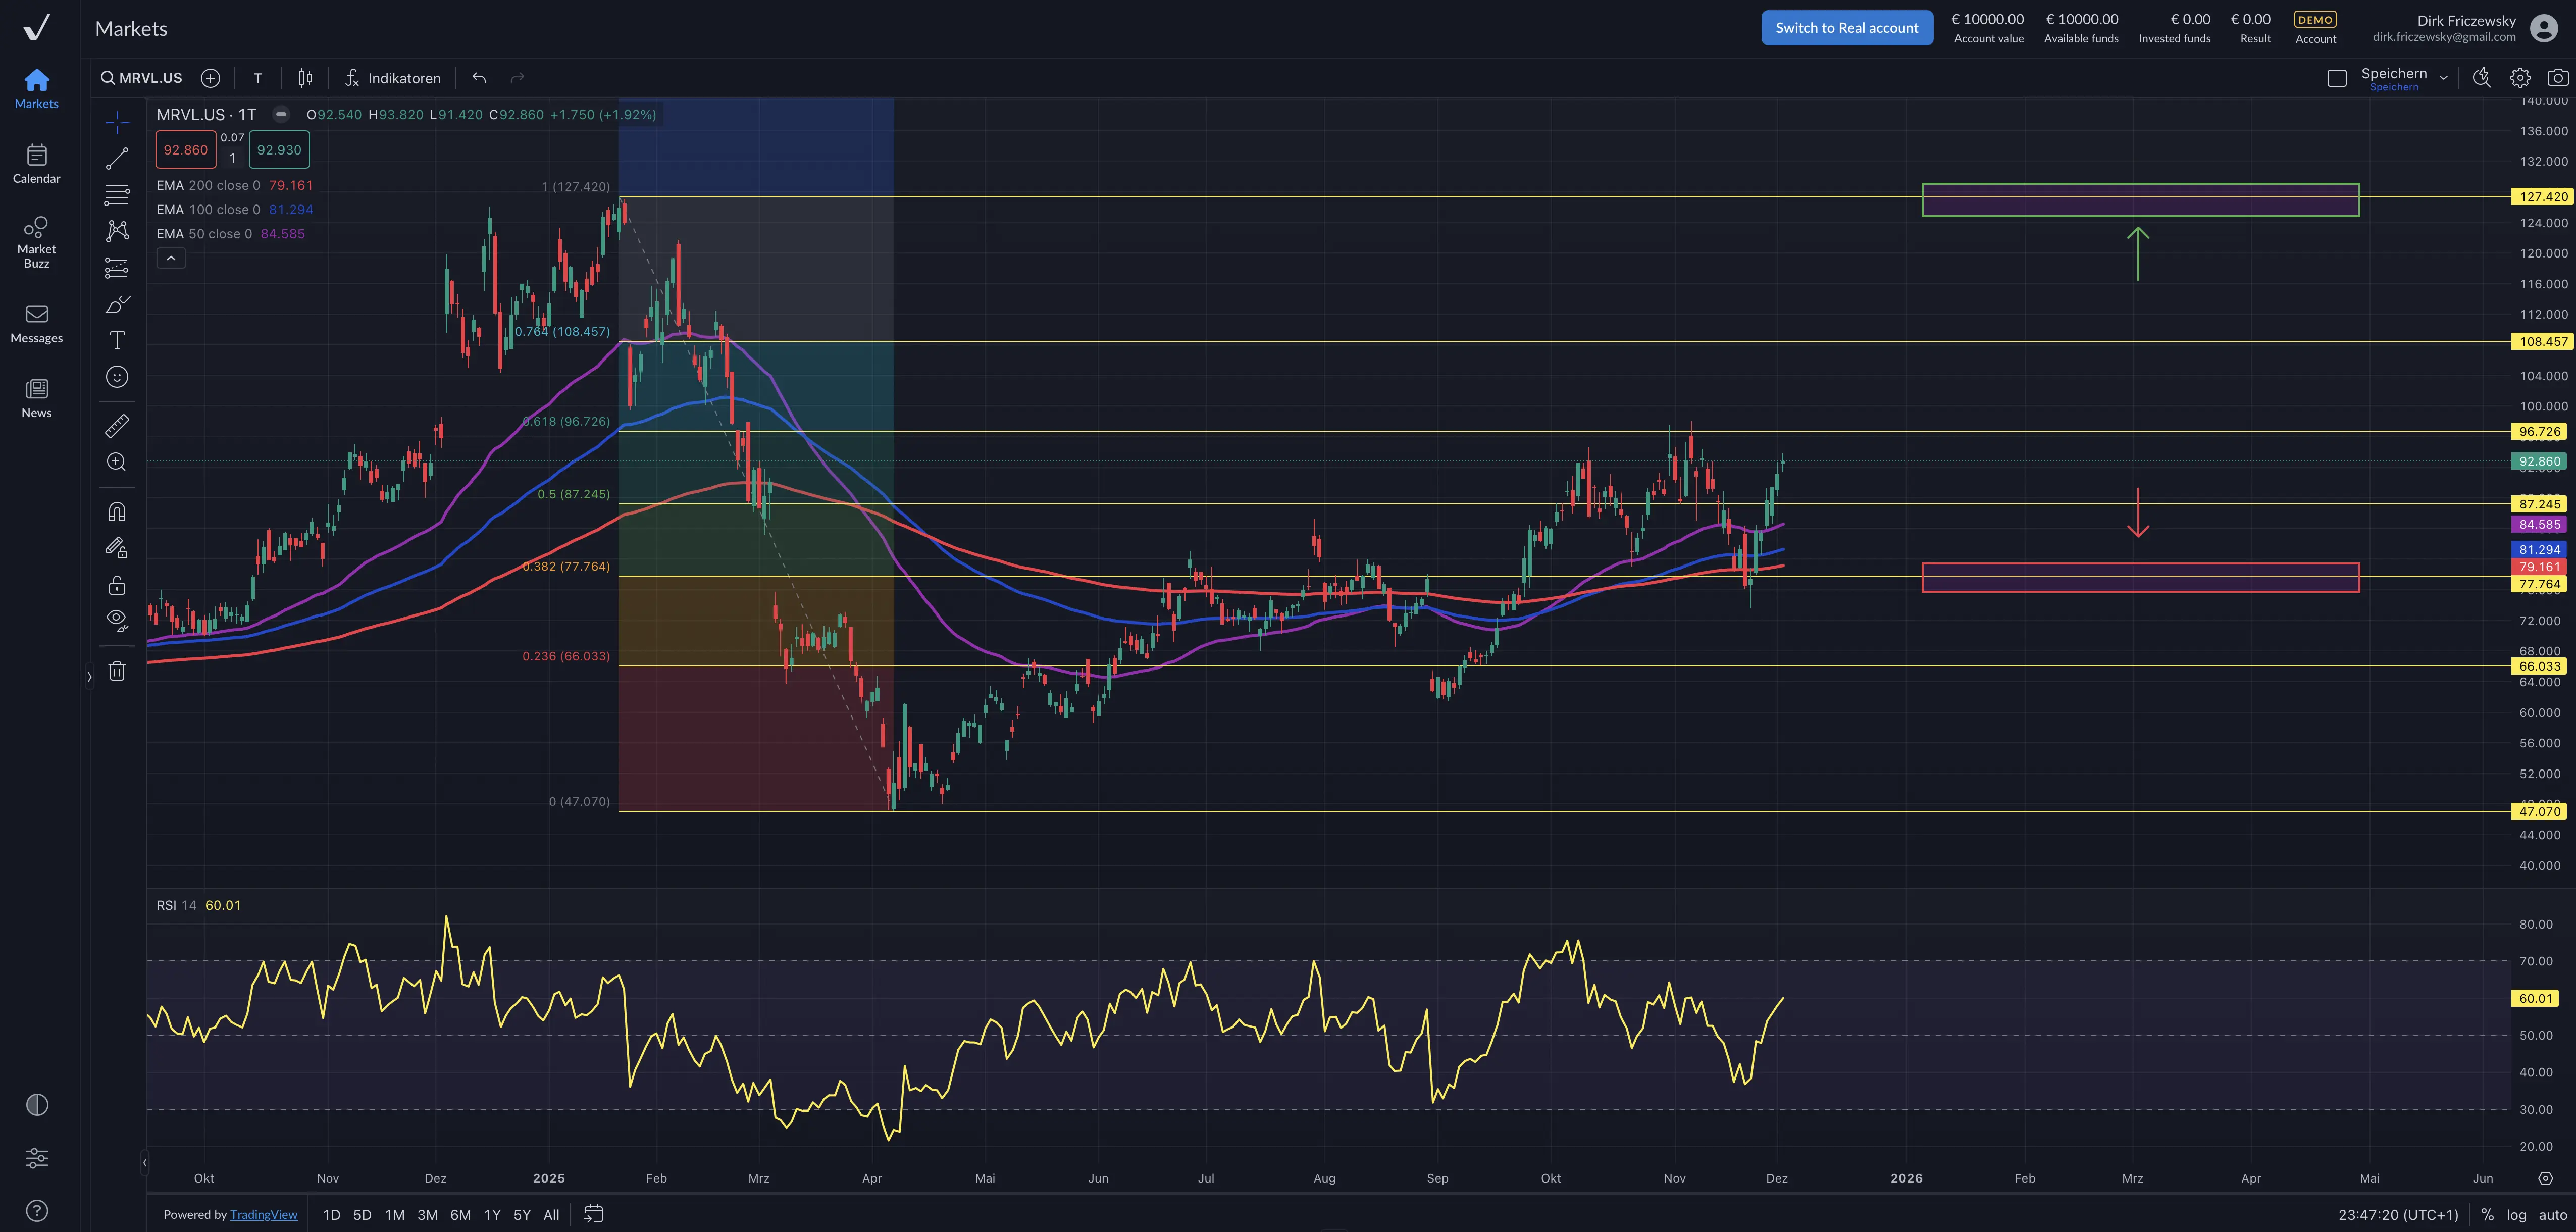Toggle auto scale on price axis
The width and height of the screenshot is (2576, 1232).
point(2553,1214)
